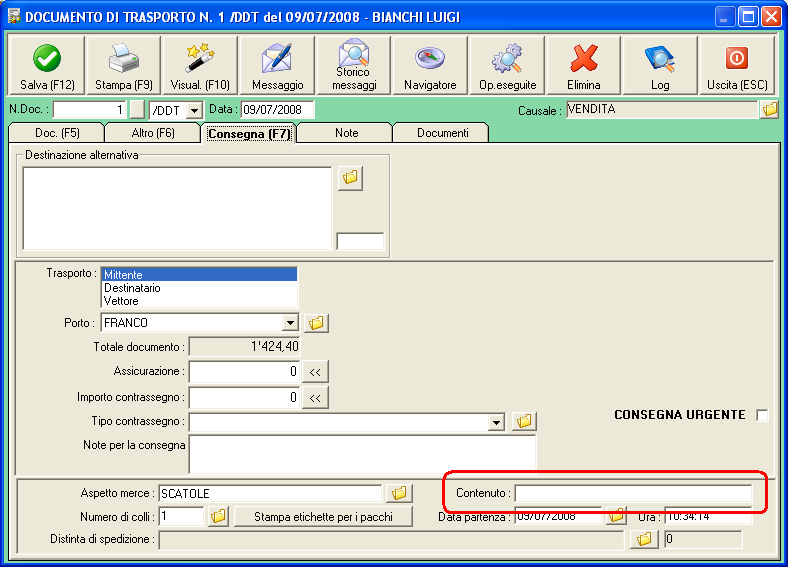Expand the Tipo contrassegno dropdown
The image size is (788, 567).
click(496, 422)
